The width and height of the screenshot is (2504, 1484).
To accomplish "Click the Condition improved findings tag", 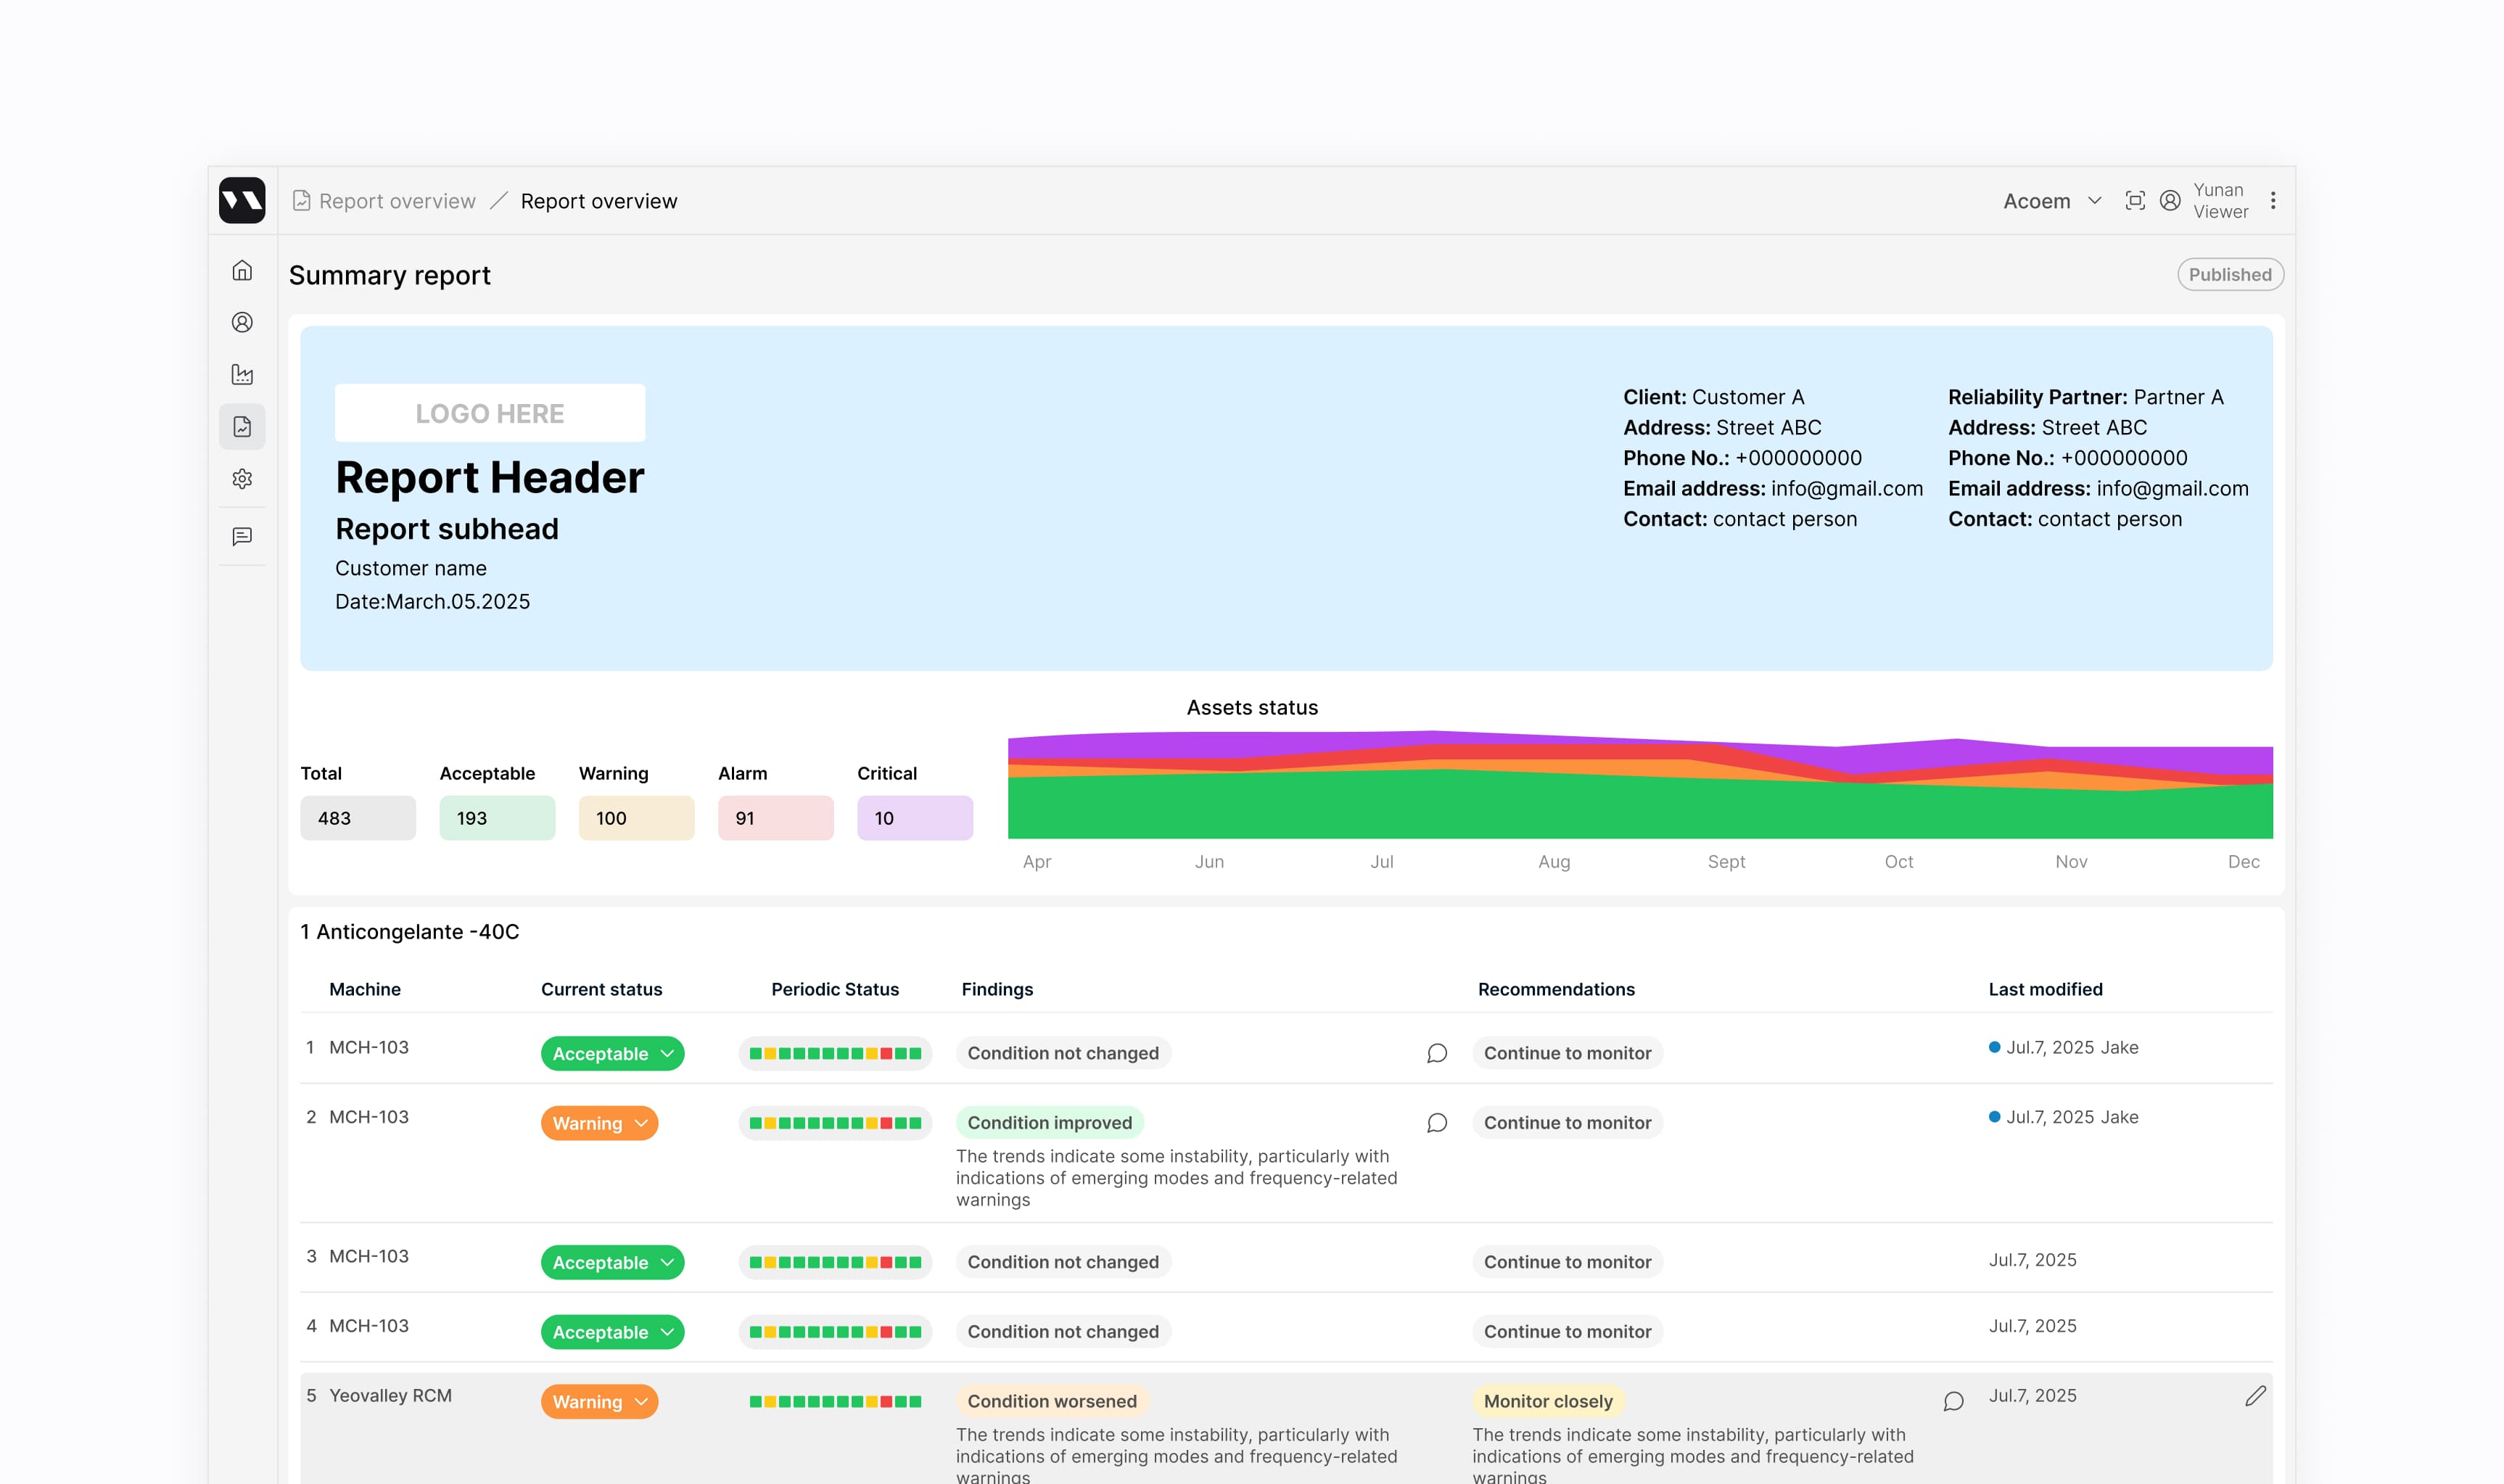I will (1049, 1123).
